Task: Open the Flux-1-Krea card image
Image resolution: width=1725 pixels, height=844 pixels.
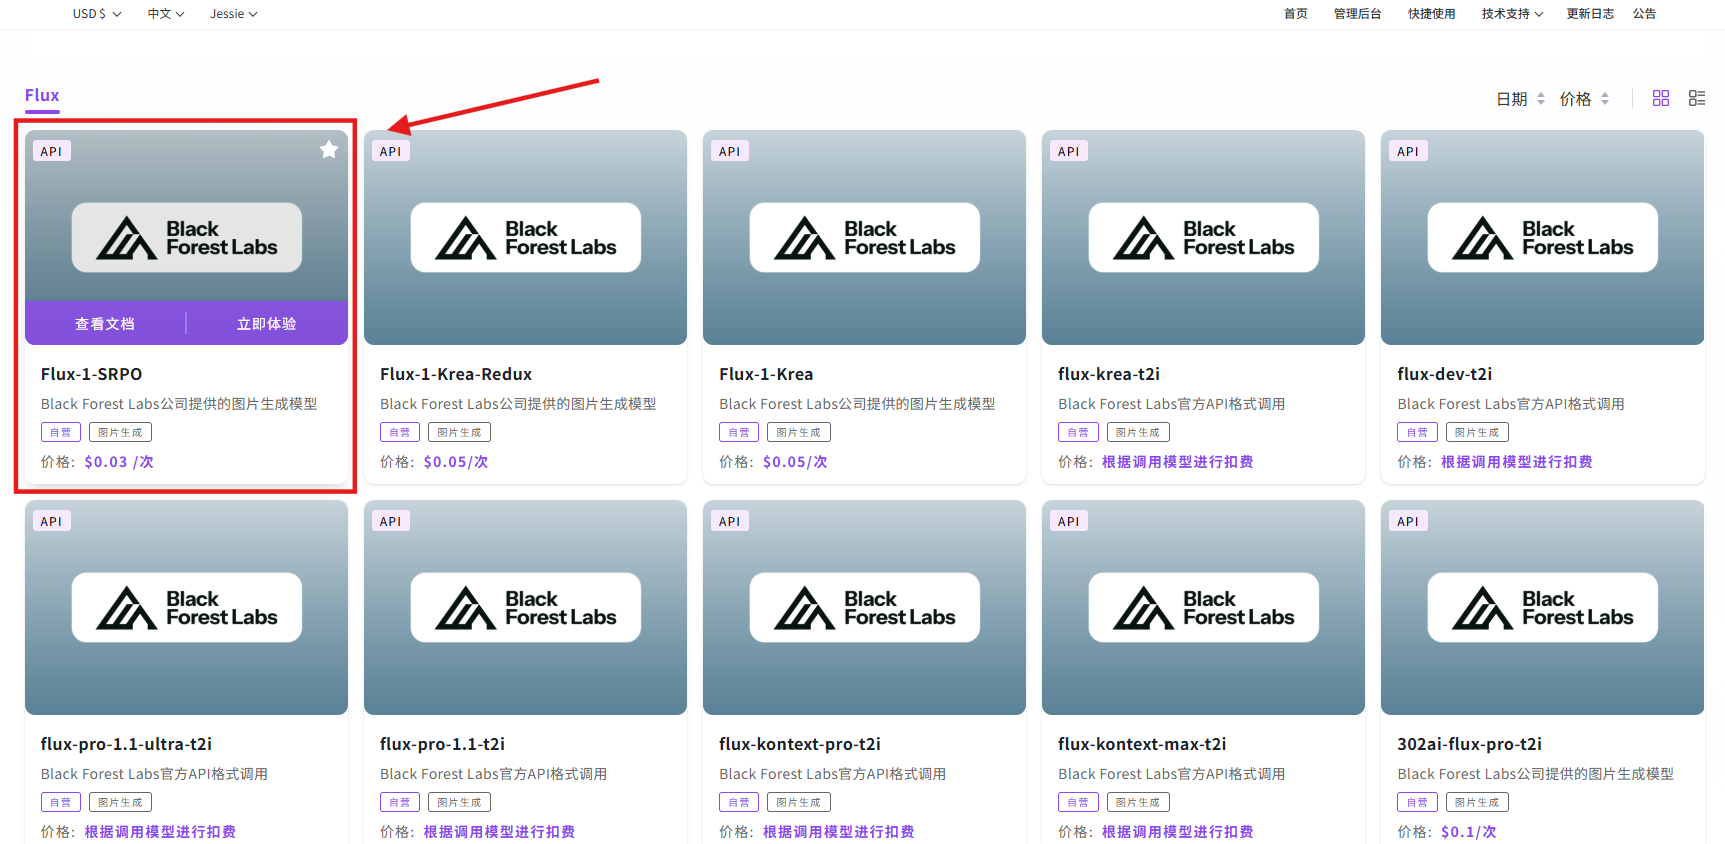Action: tap(864, 238)
